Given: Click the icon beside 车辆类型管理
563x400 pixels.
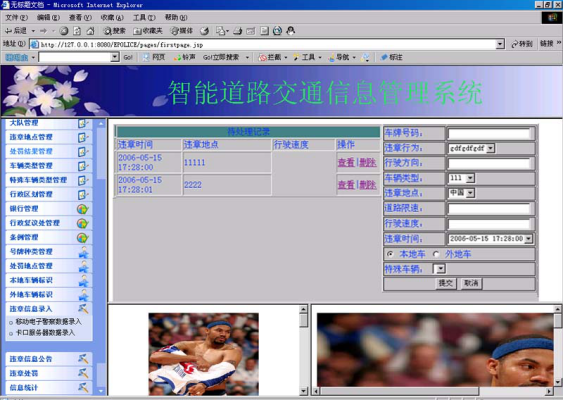Looking at the screenshot, I should [83, 166].
